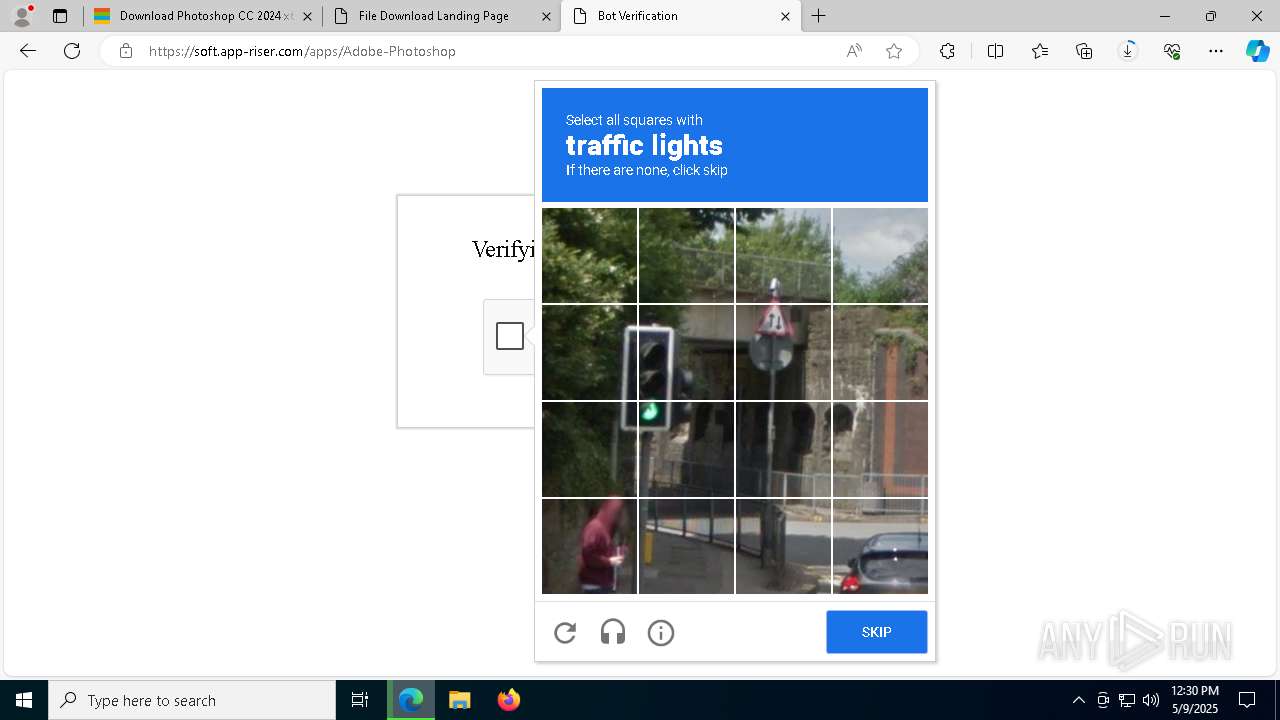
Task: Open Microsoft Edge from taskbar
Action: (411, 700)
